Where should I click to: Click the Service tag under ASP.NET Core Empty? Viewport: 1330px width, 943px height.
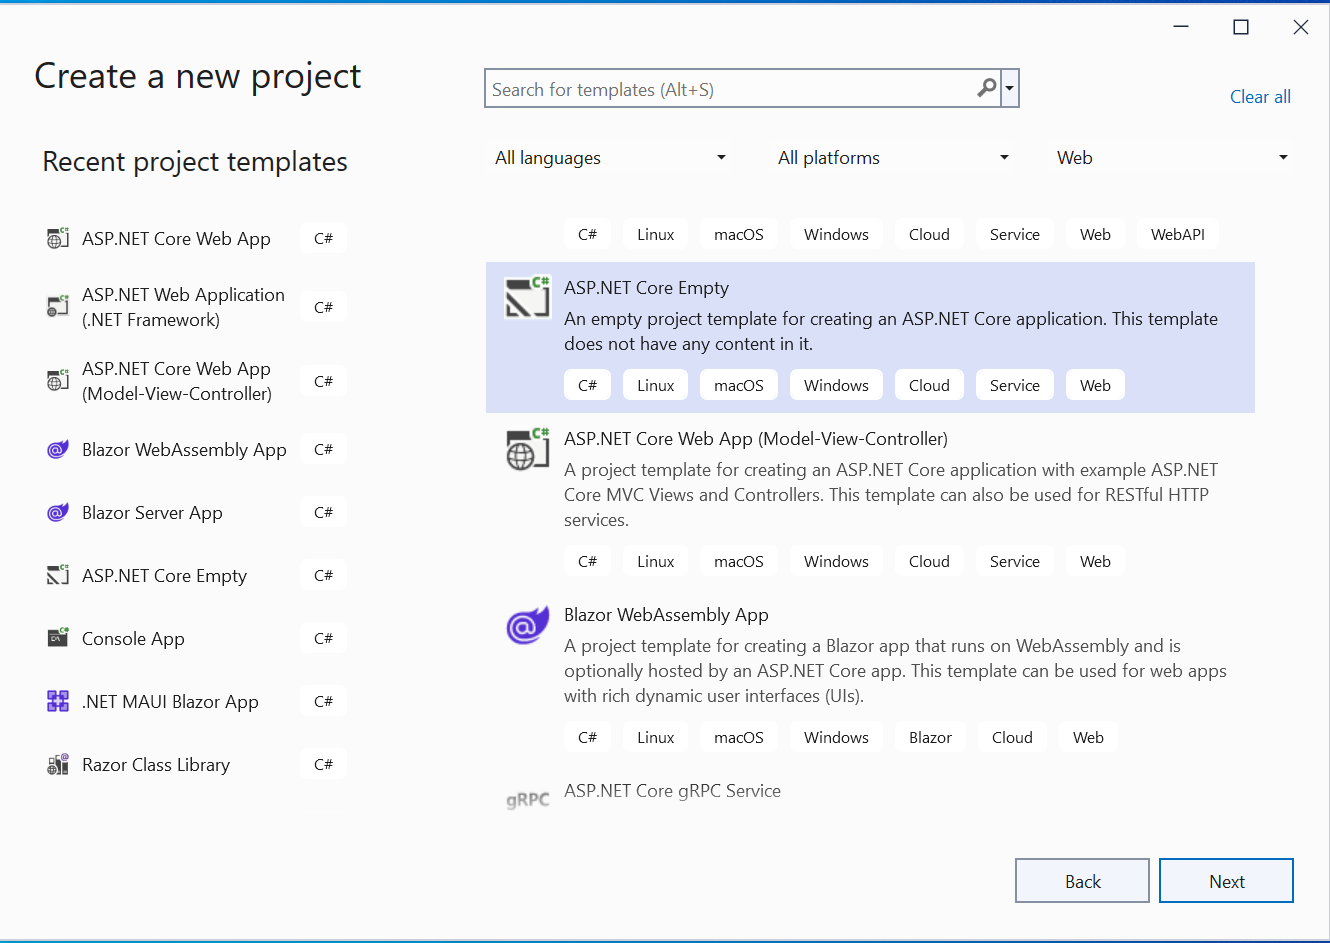click(x=1014, y=385)
